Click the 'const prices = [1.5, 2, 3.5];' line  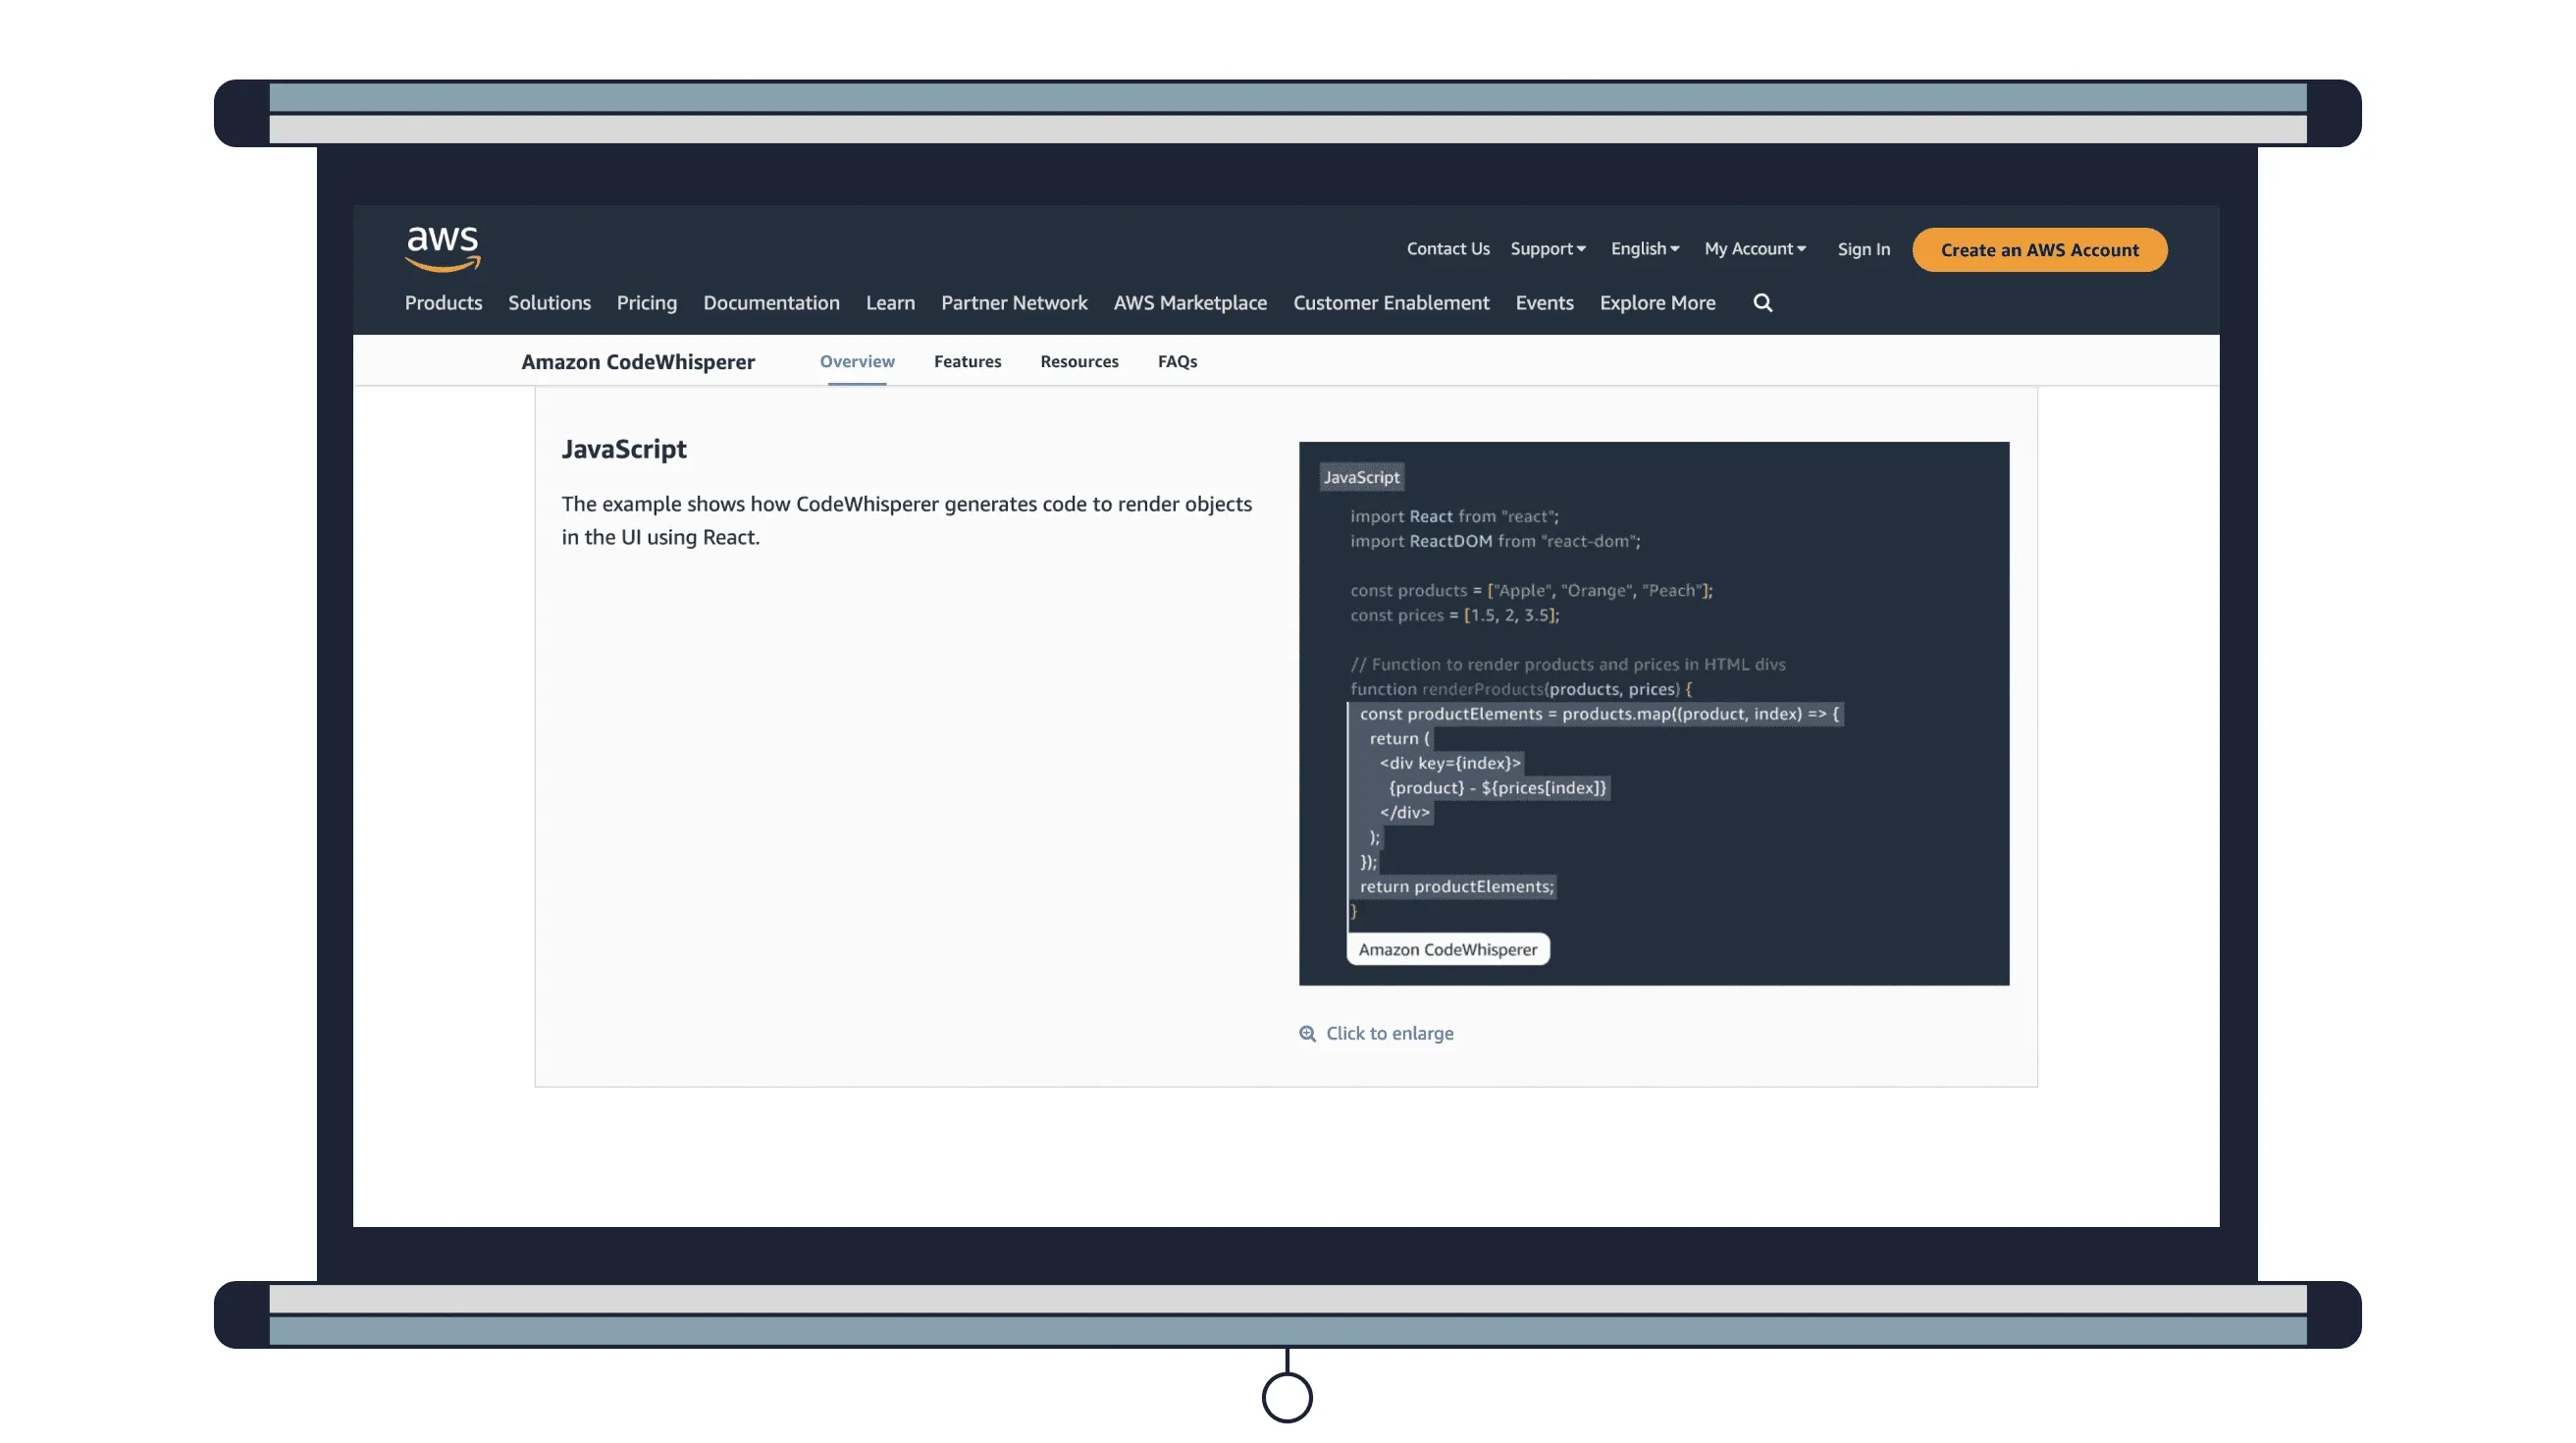pyautogui.click(x=1453, y=615)
